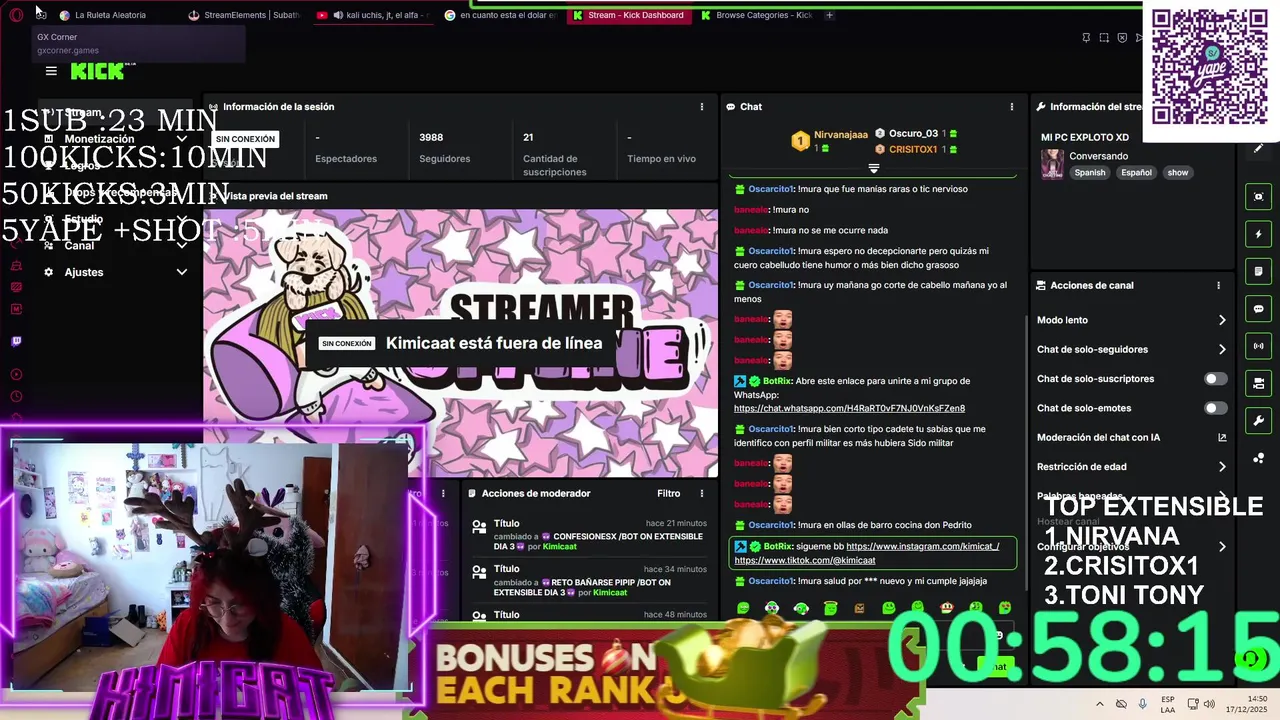Click the wrench settings sidebar icon

coord(1259,420)
